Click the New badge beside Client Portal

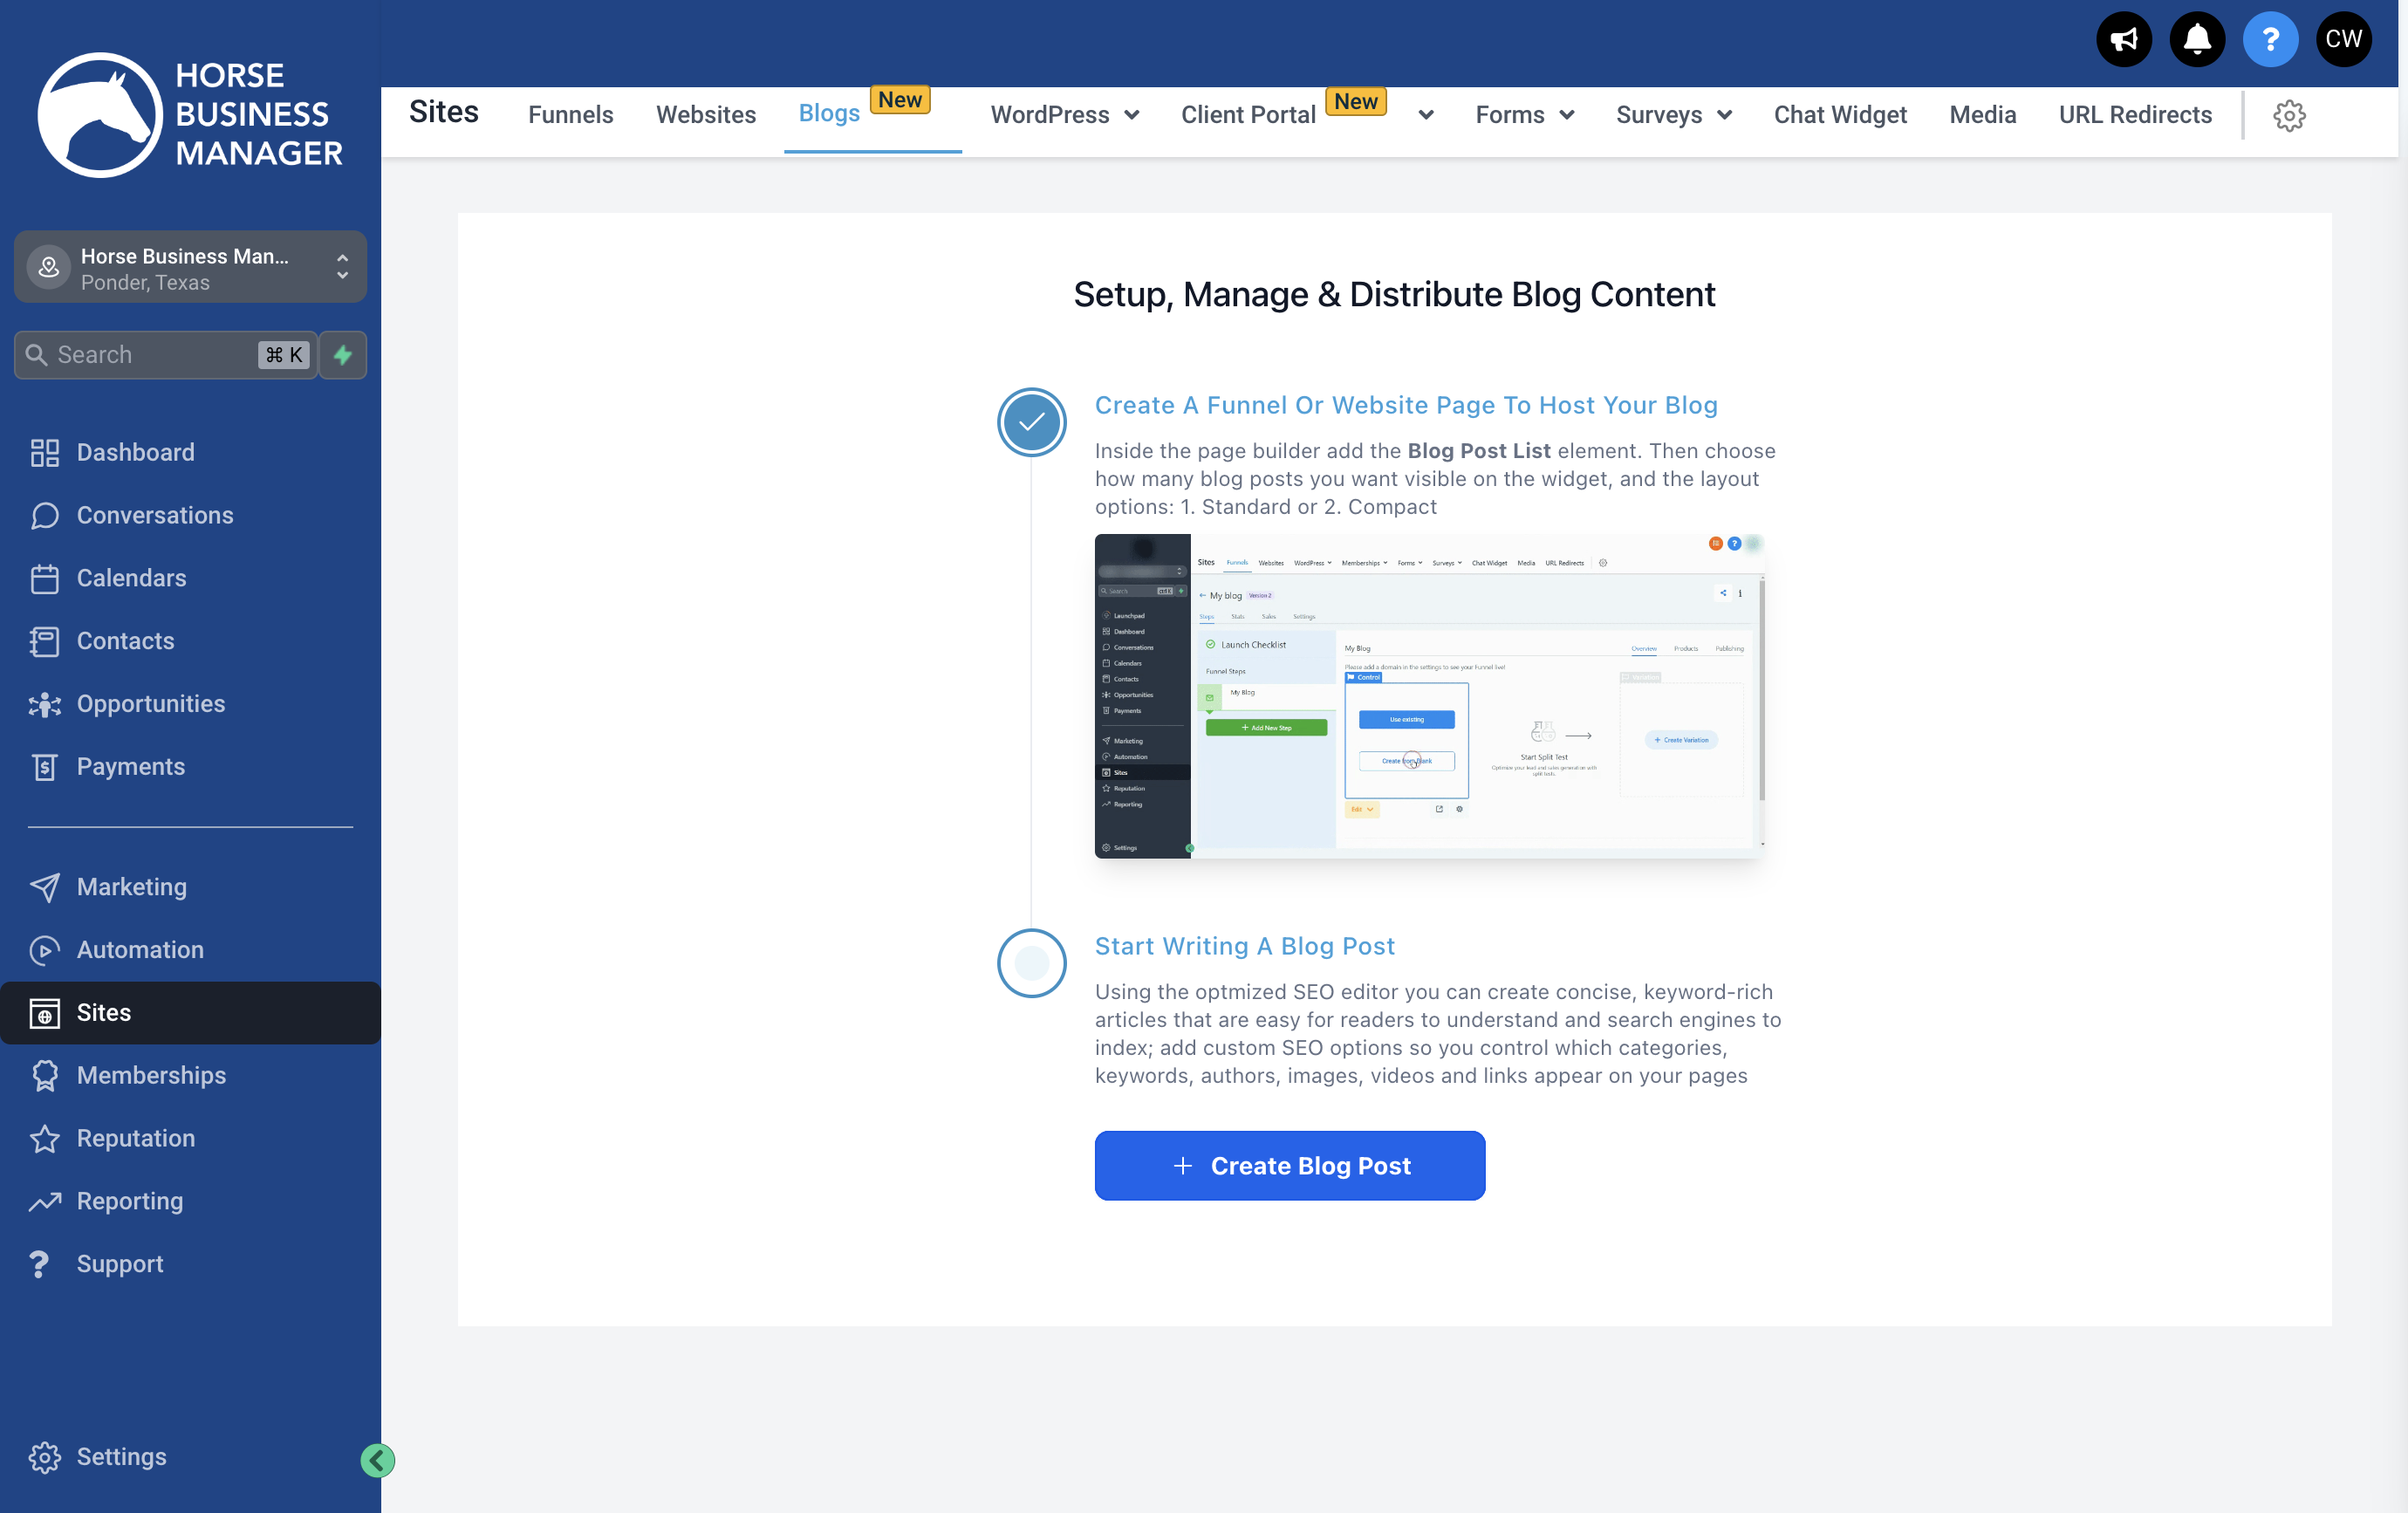1355,101
